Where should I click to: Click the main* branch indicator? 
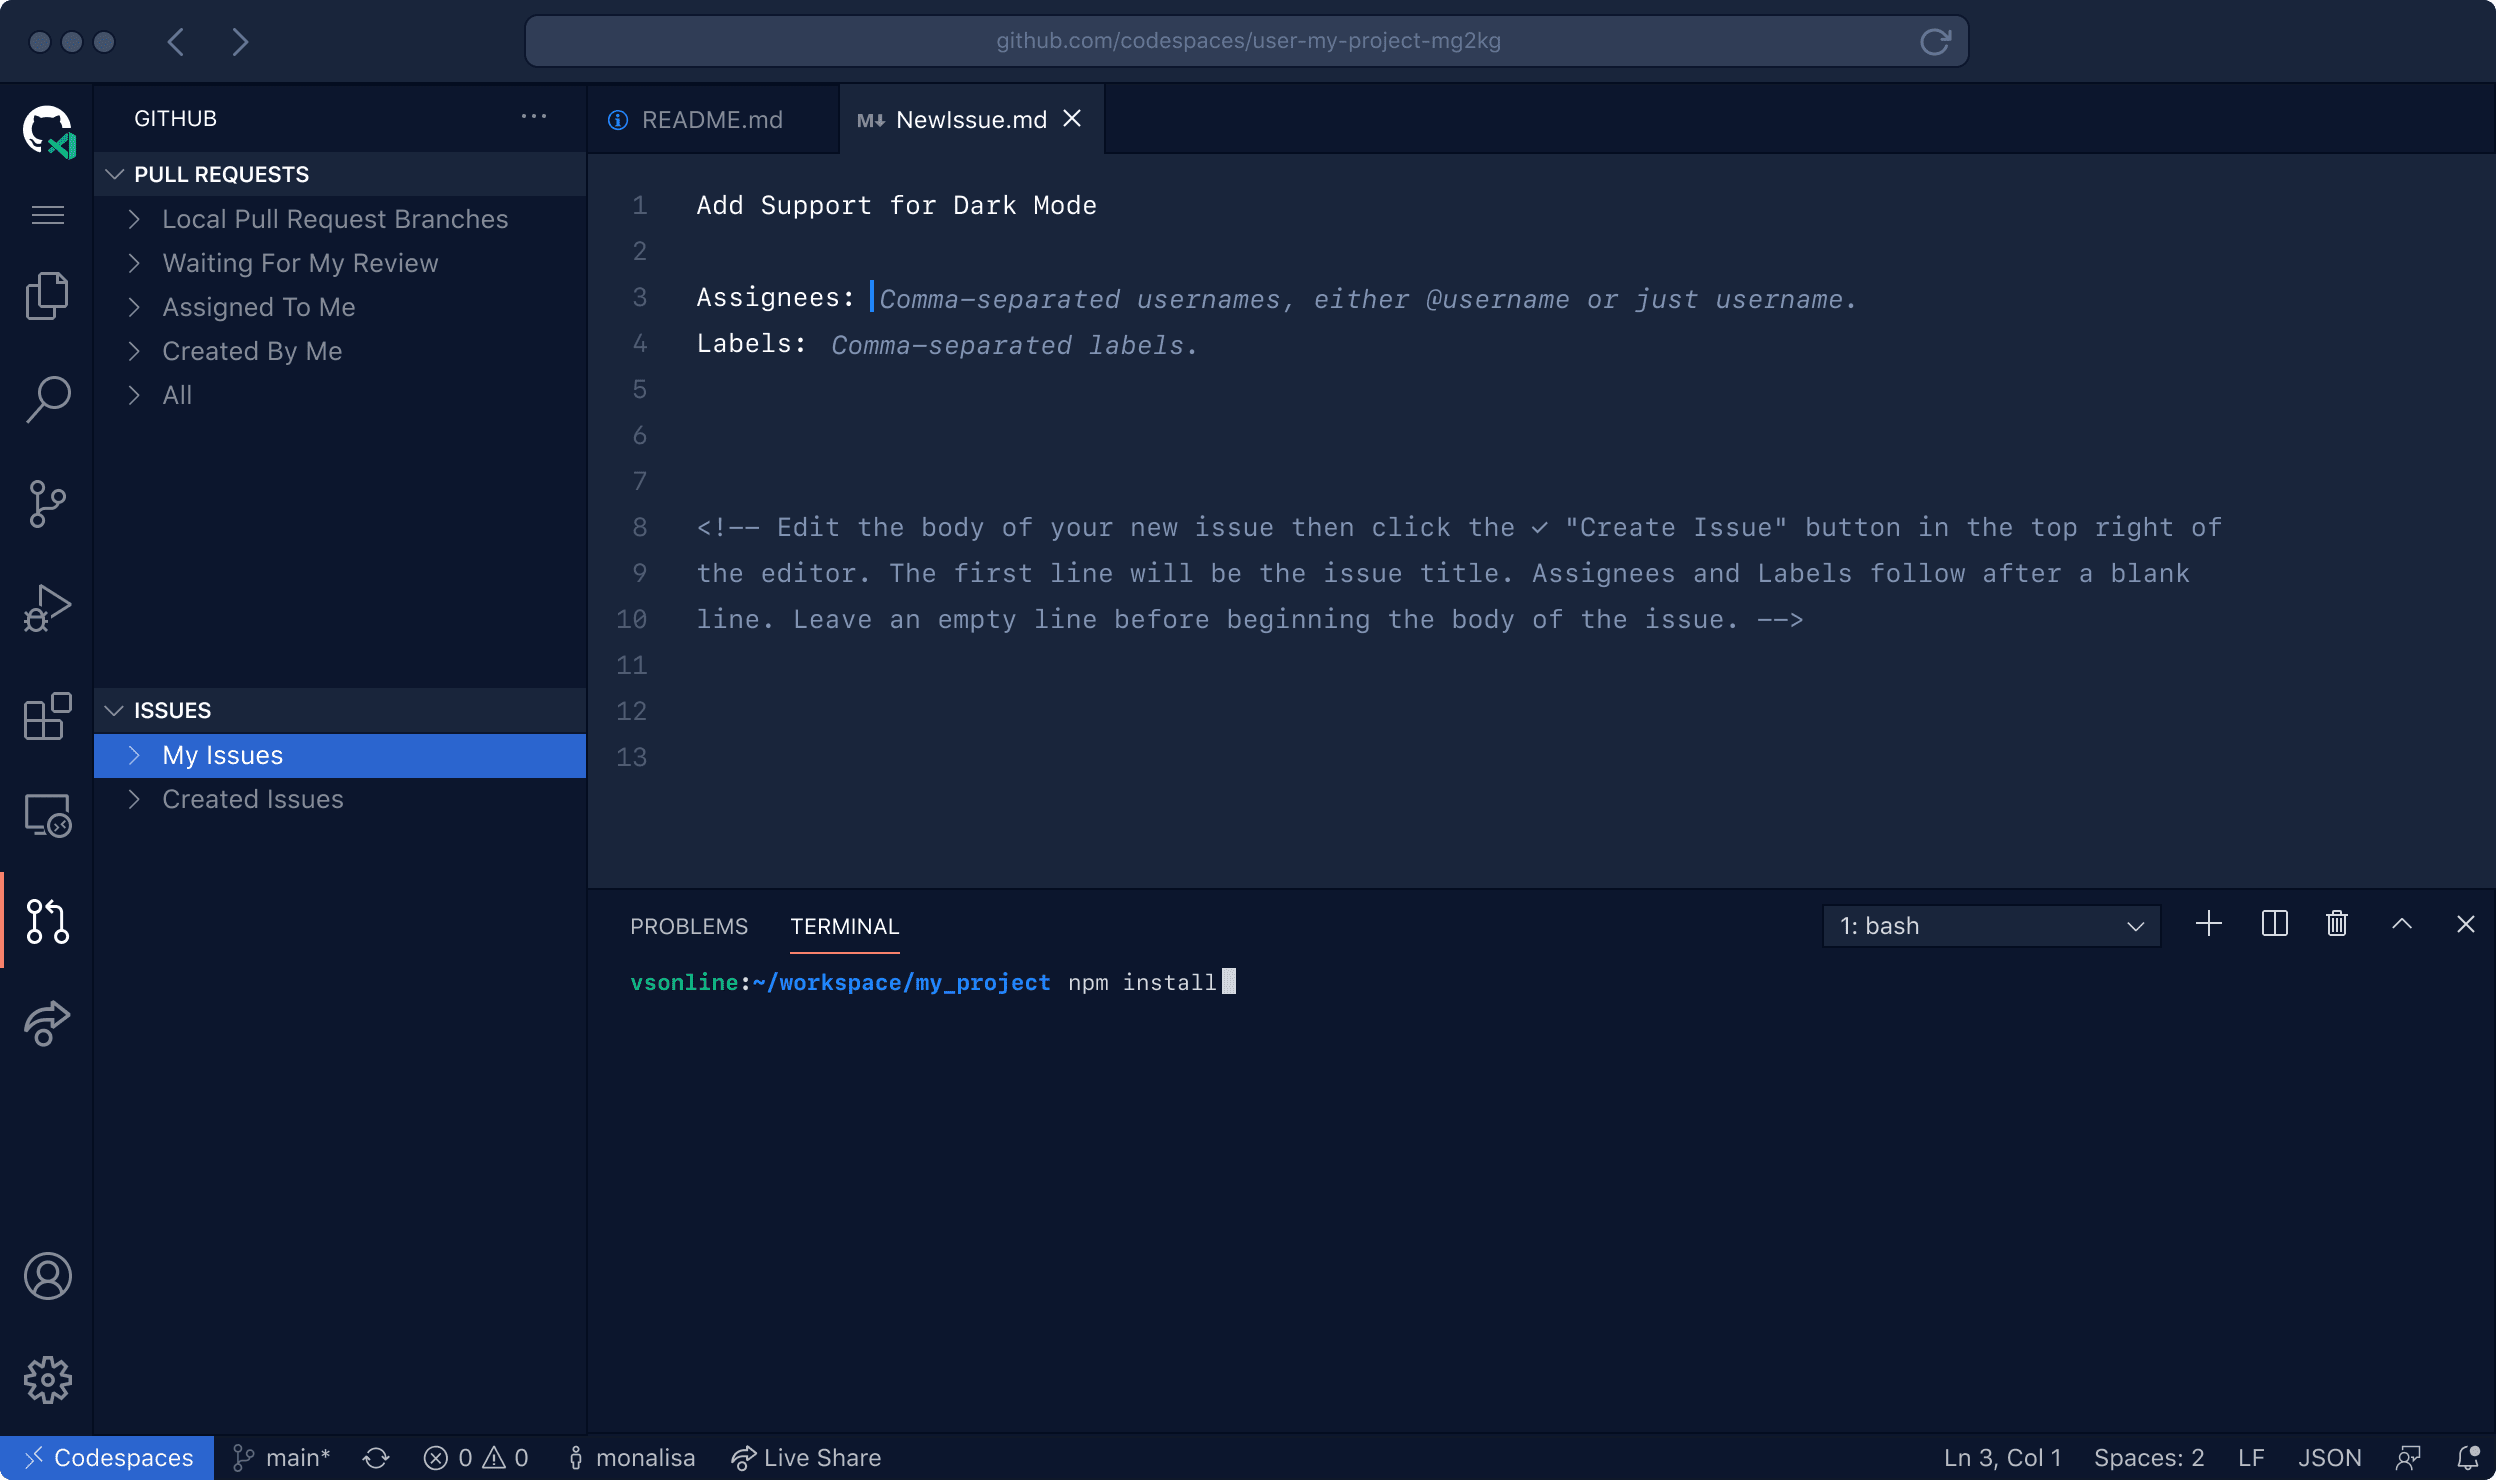[x=282, y=1457]
